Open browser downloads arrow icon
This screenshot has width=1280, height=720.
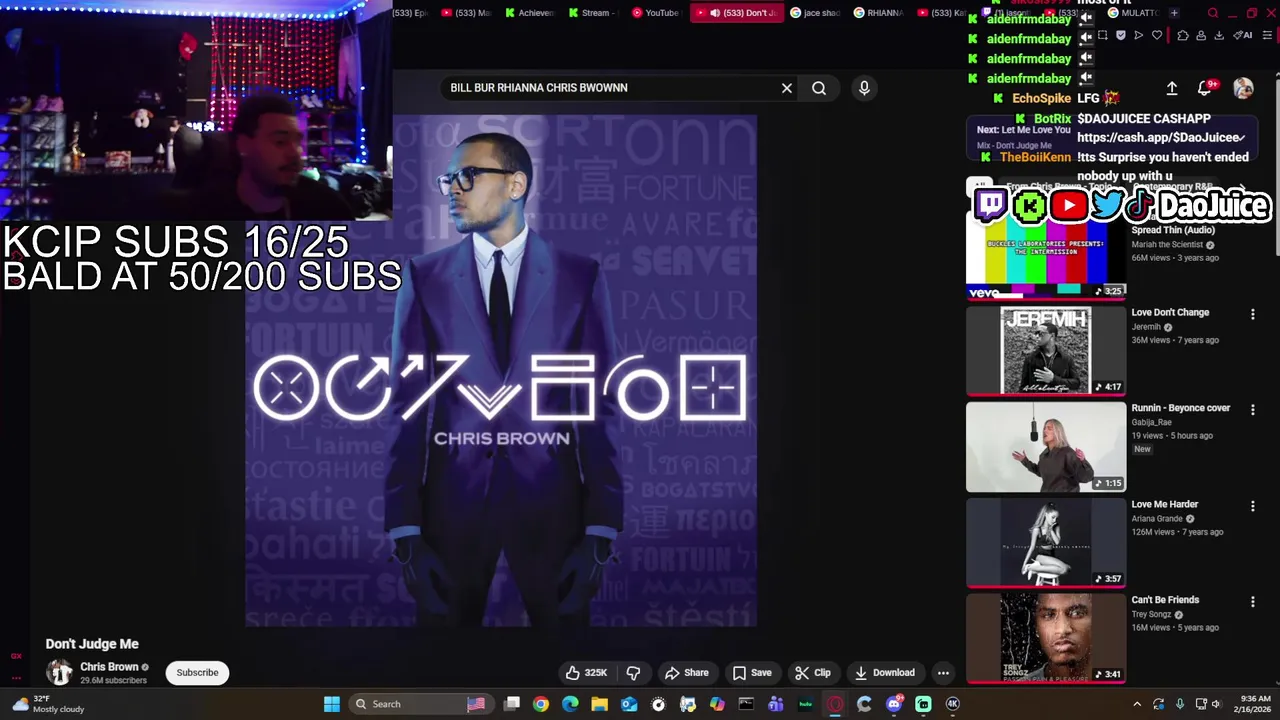(x=1219, y=35)
